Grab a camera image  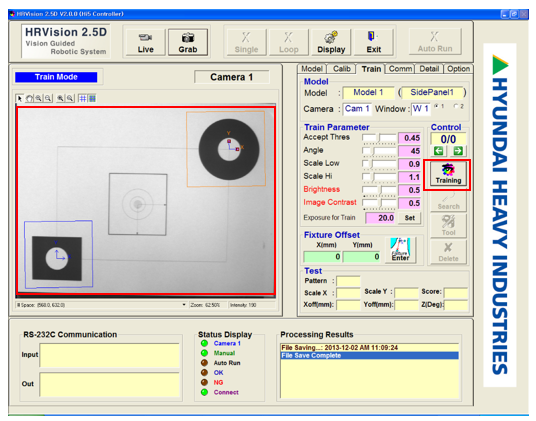pyautogui.click(x=188, y=43)
